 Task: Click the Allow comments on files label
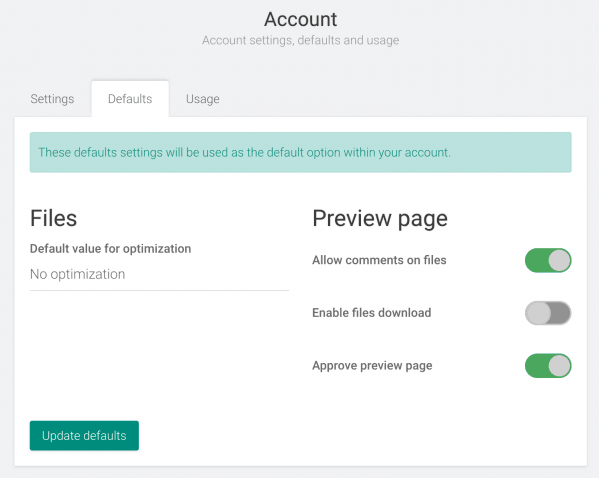(x=379, y=260)
